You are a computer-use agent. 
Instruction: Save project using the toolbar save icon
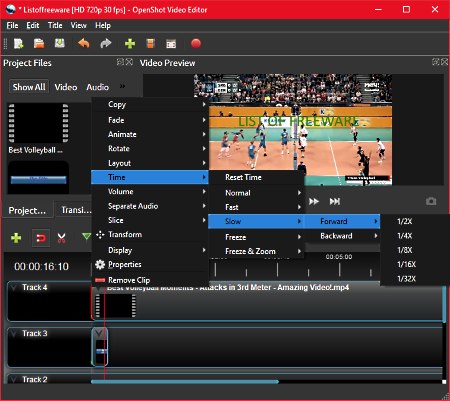point(60,44)
